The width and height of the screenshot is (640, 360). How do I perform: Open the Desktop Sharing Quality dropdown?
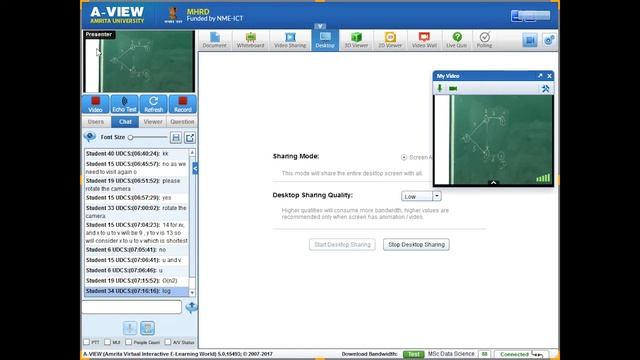421,196
